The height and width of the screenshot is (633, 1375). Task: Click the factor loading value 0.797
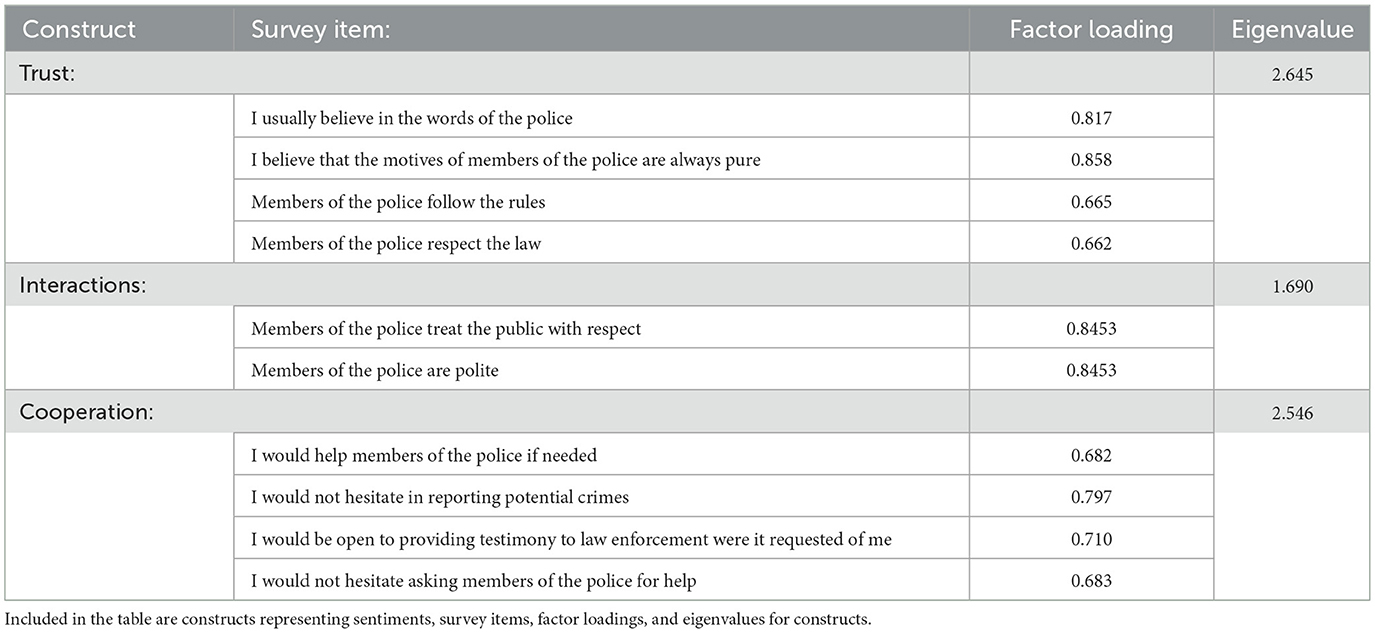click(1091, 497)
